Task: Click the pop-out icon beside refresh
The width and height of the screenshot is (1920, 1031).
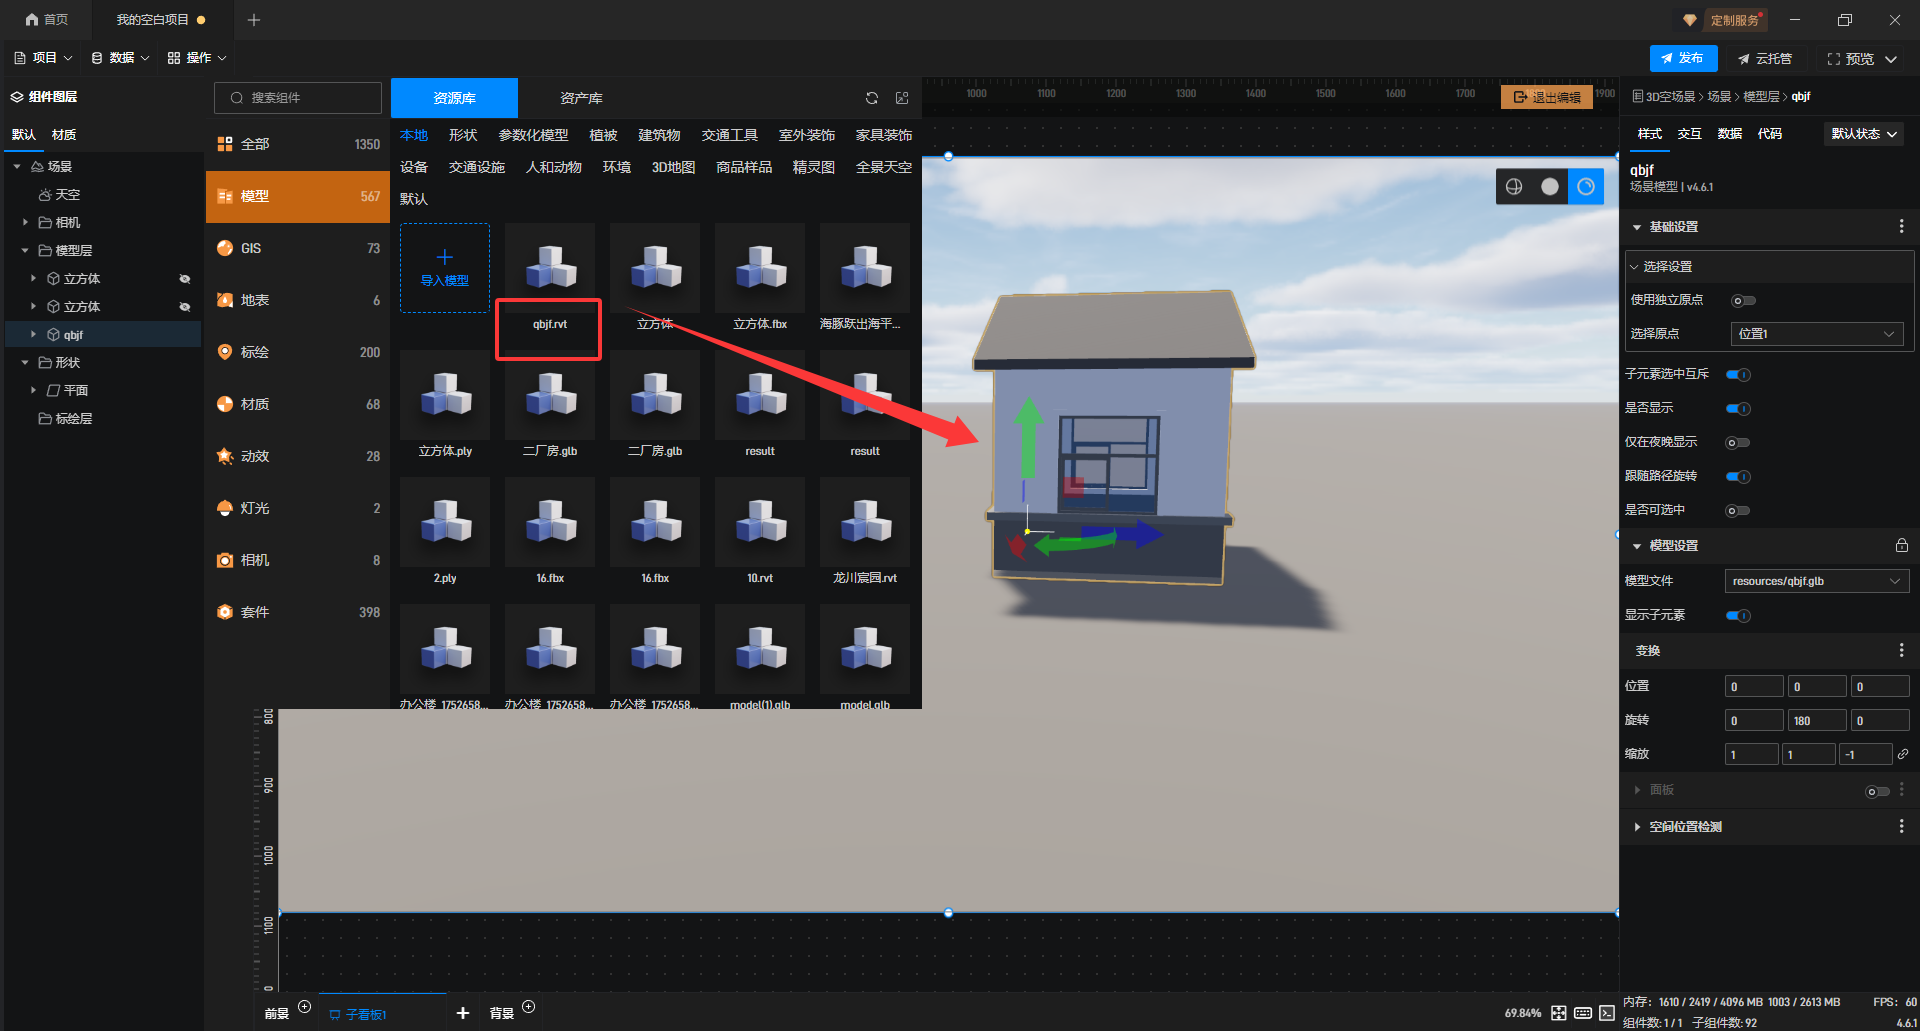Action: click(x=902, y=98)
